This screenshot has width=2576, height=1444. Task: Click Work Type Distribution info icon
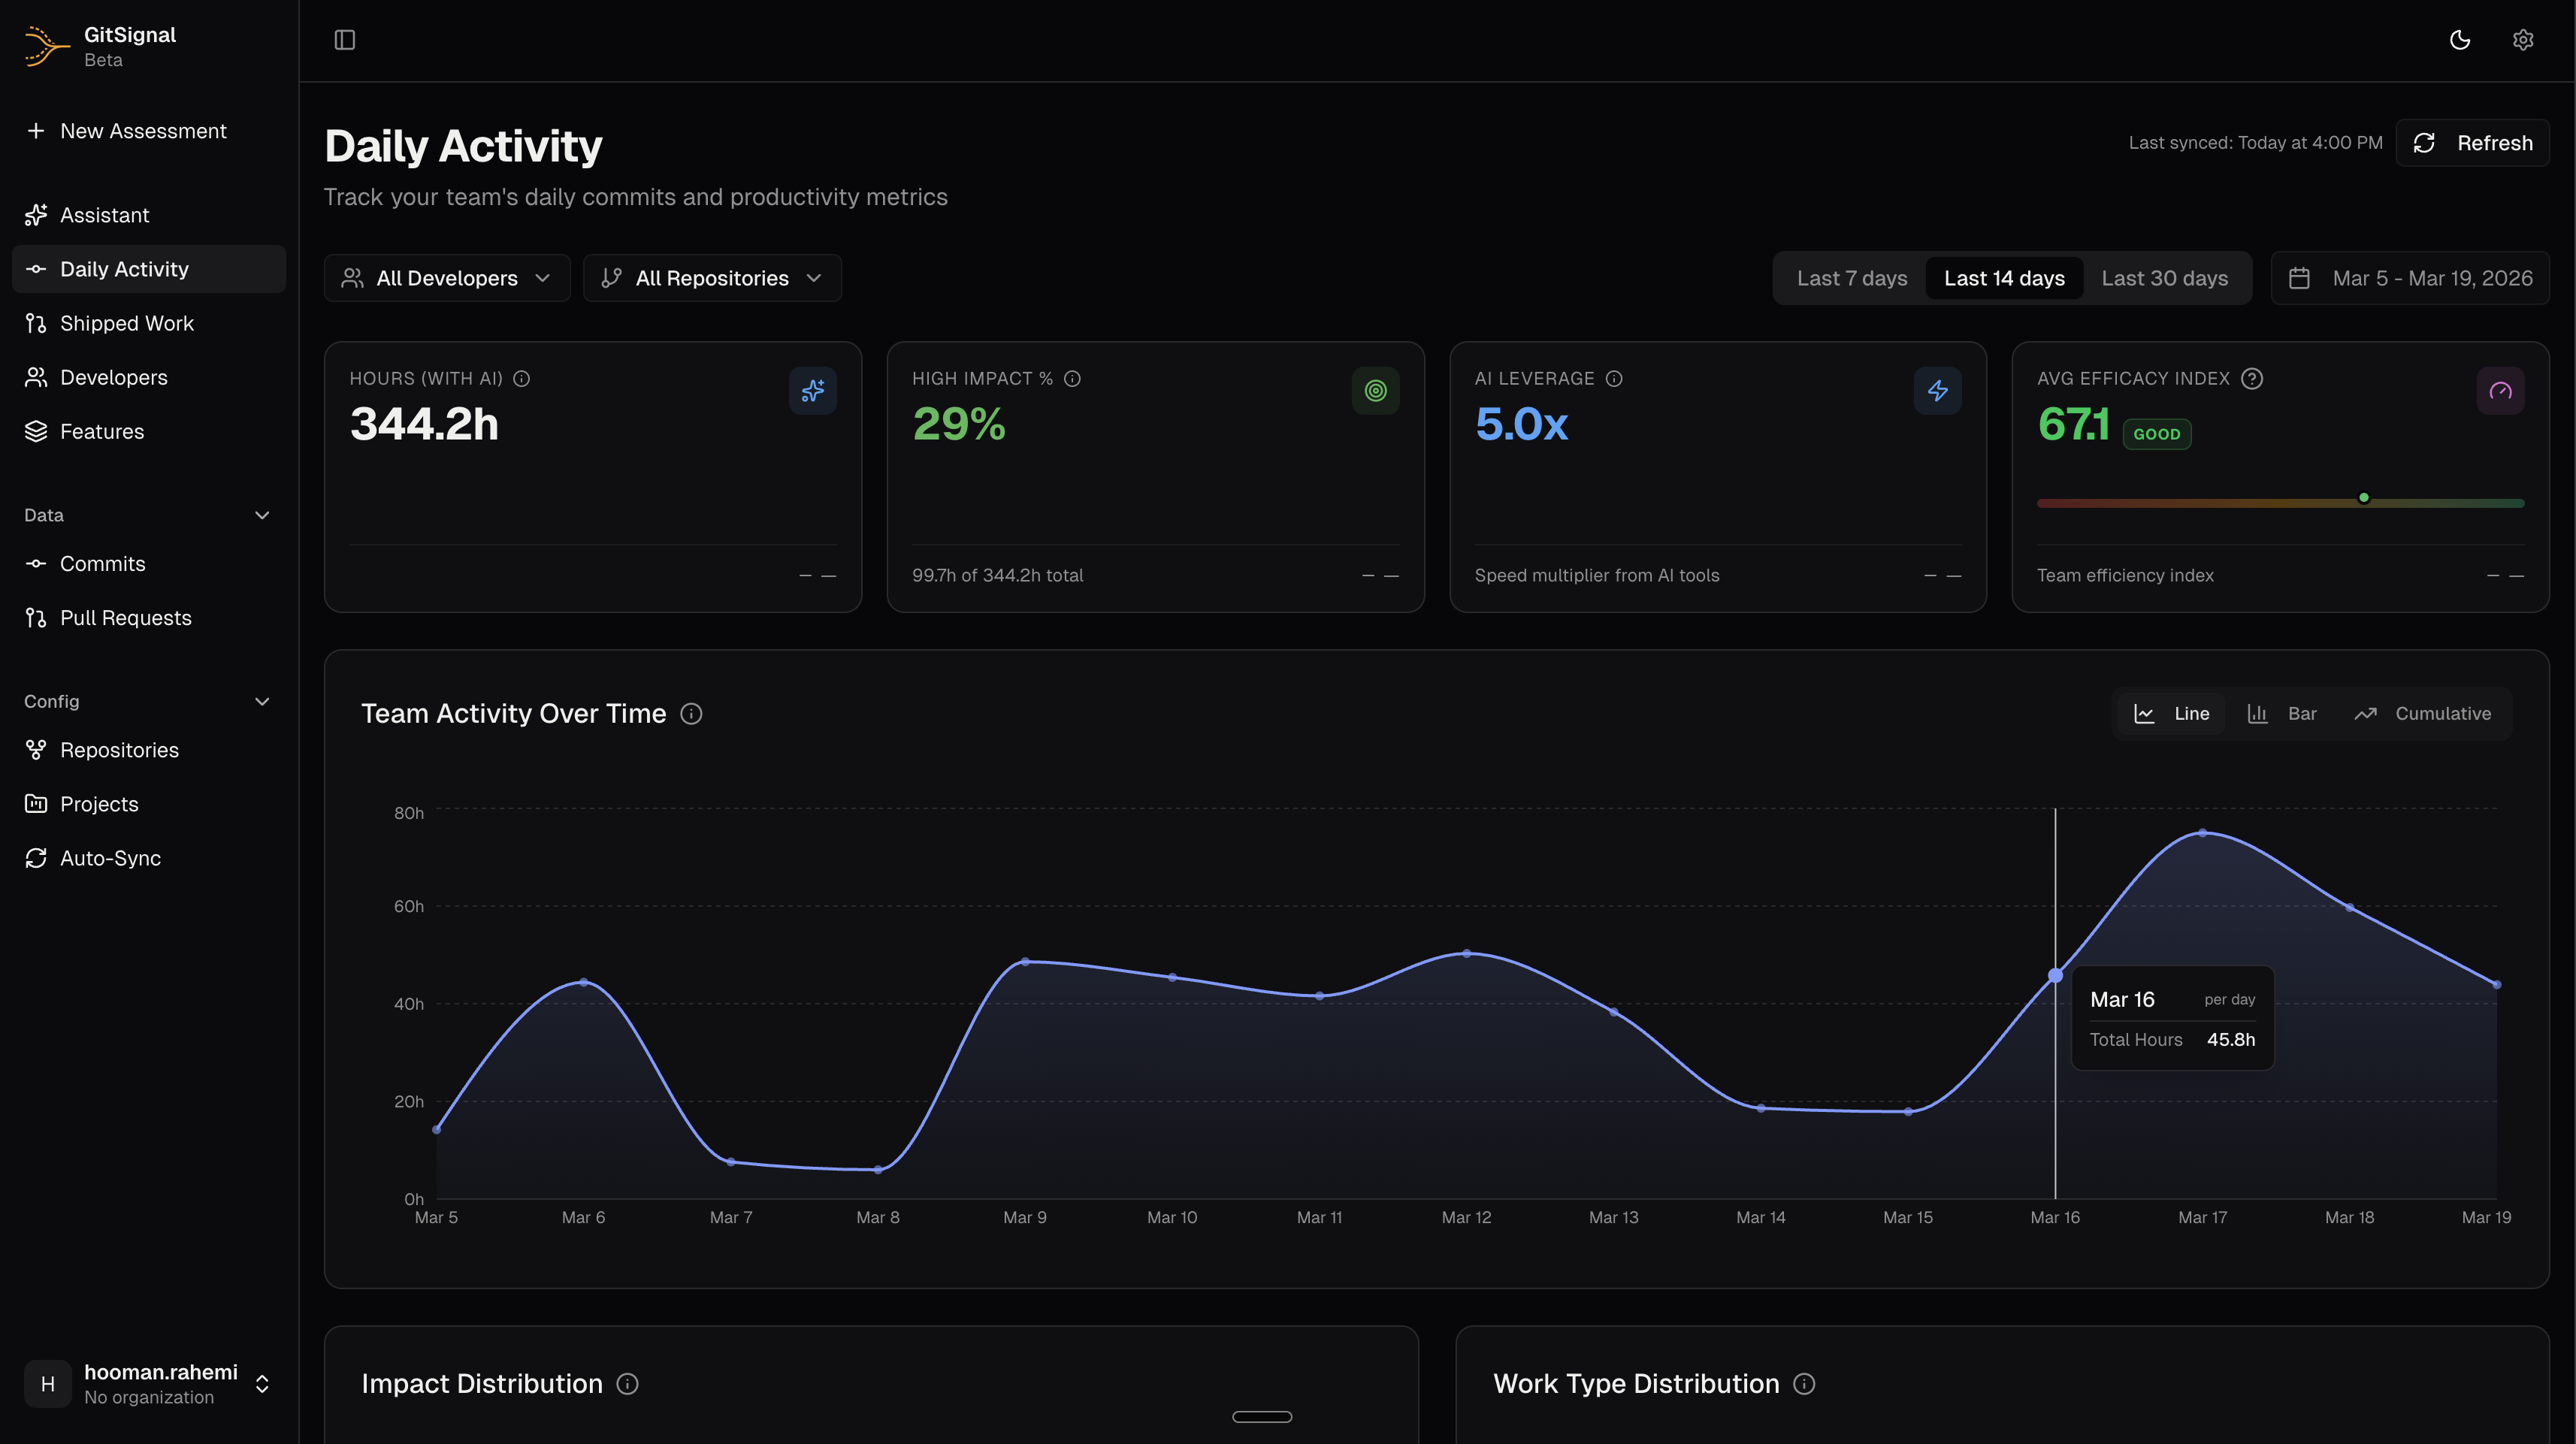[1804, 1383]
